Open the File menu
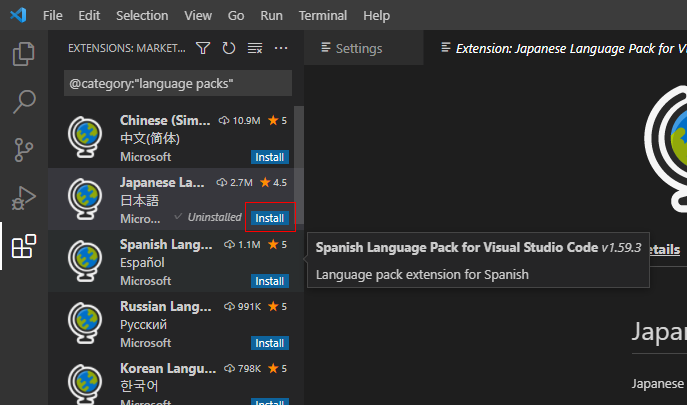 (53, 15)
